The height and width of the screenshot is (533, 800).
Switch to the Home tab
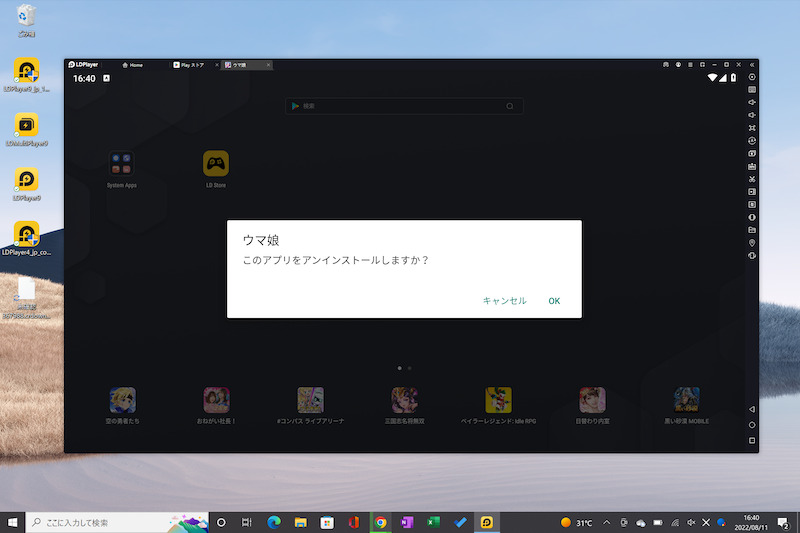click(x=133, y=65)
